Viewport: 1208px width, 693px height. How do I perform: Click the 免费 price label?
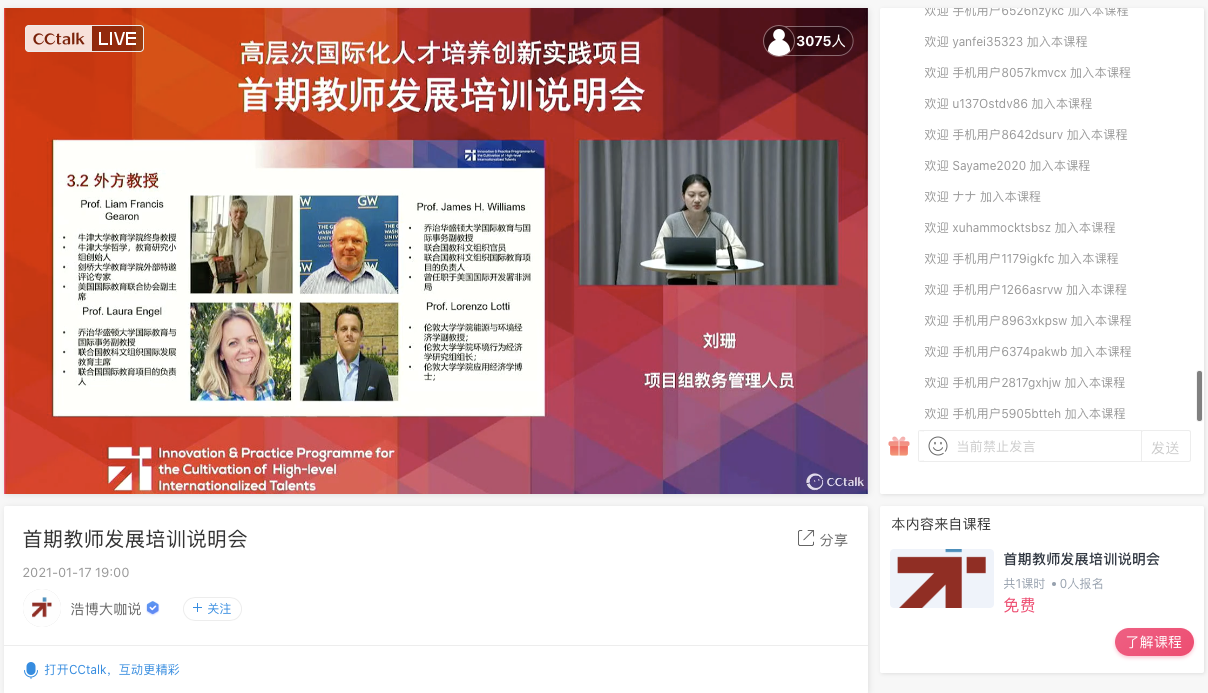[1019, 605]
